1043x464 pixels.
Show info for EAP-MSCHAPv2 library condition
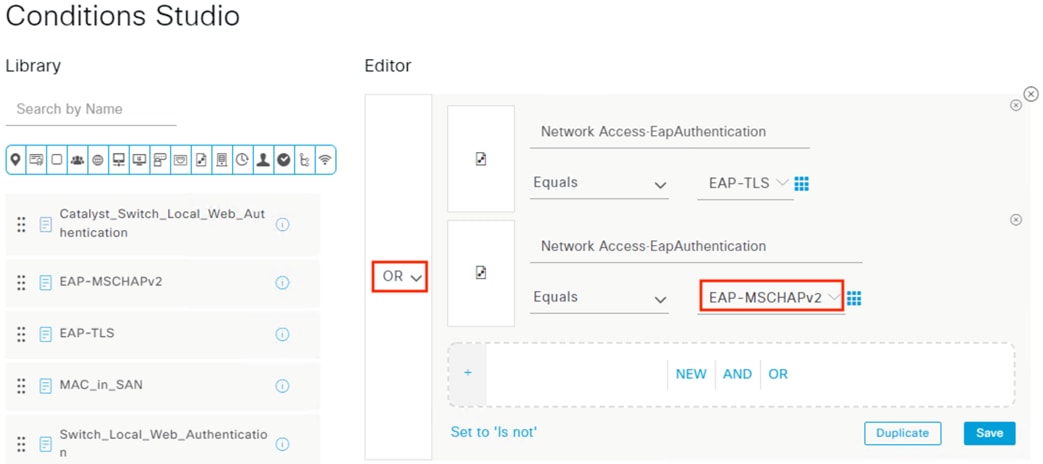(x=282, y=283)
